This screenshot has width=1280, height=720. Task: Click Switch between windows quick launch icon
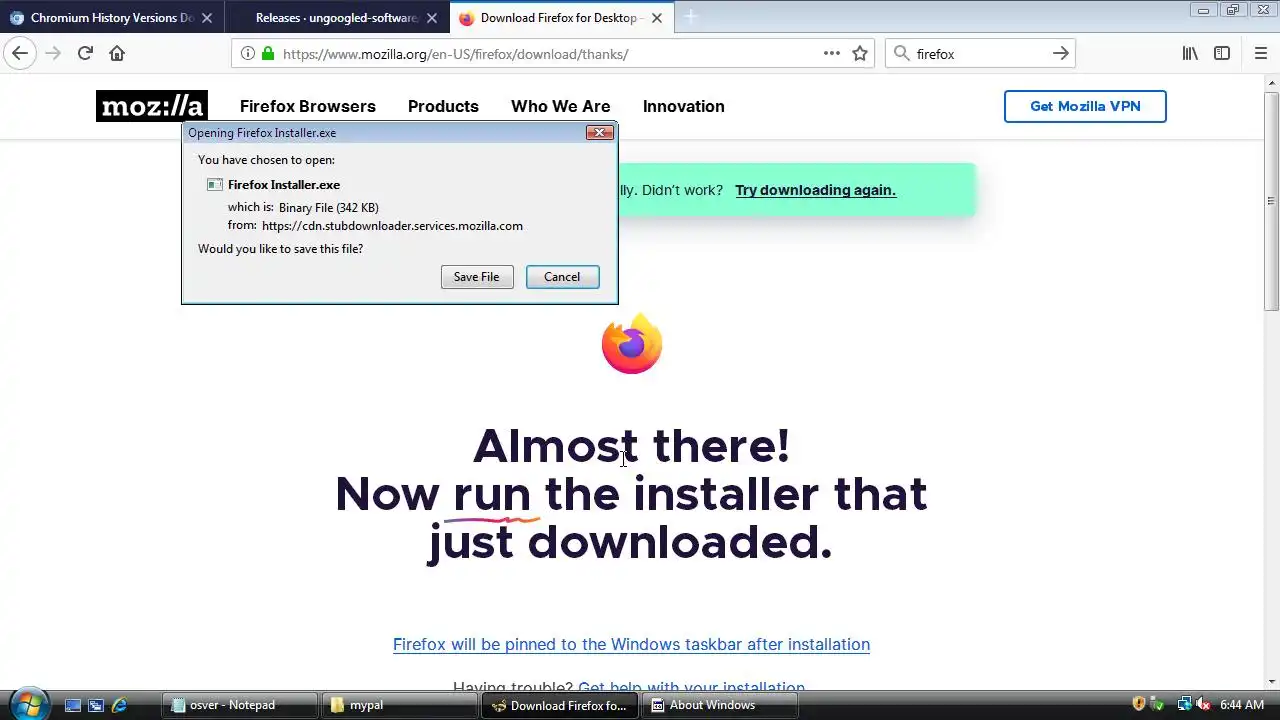[x=96, y=705]
